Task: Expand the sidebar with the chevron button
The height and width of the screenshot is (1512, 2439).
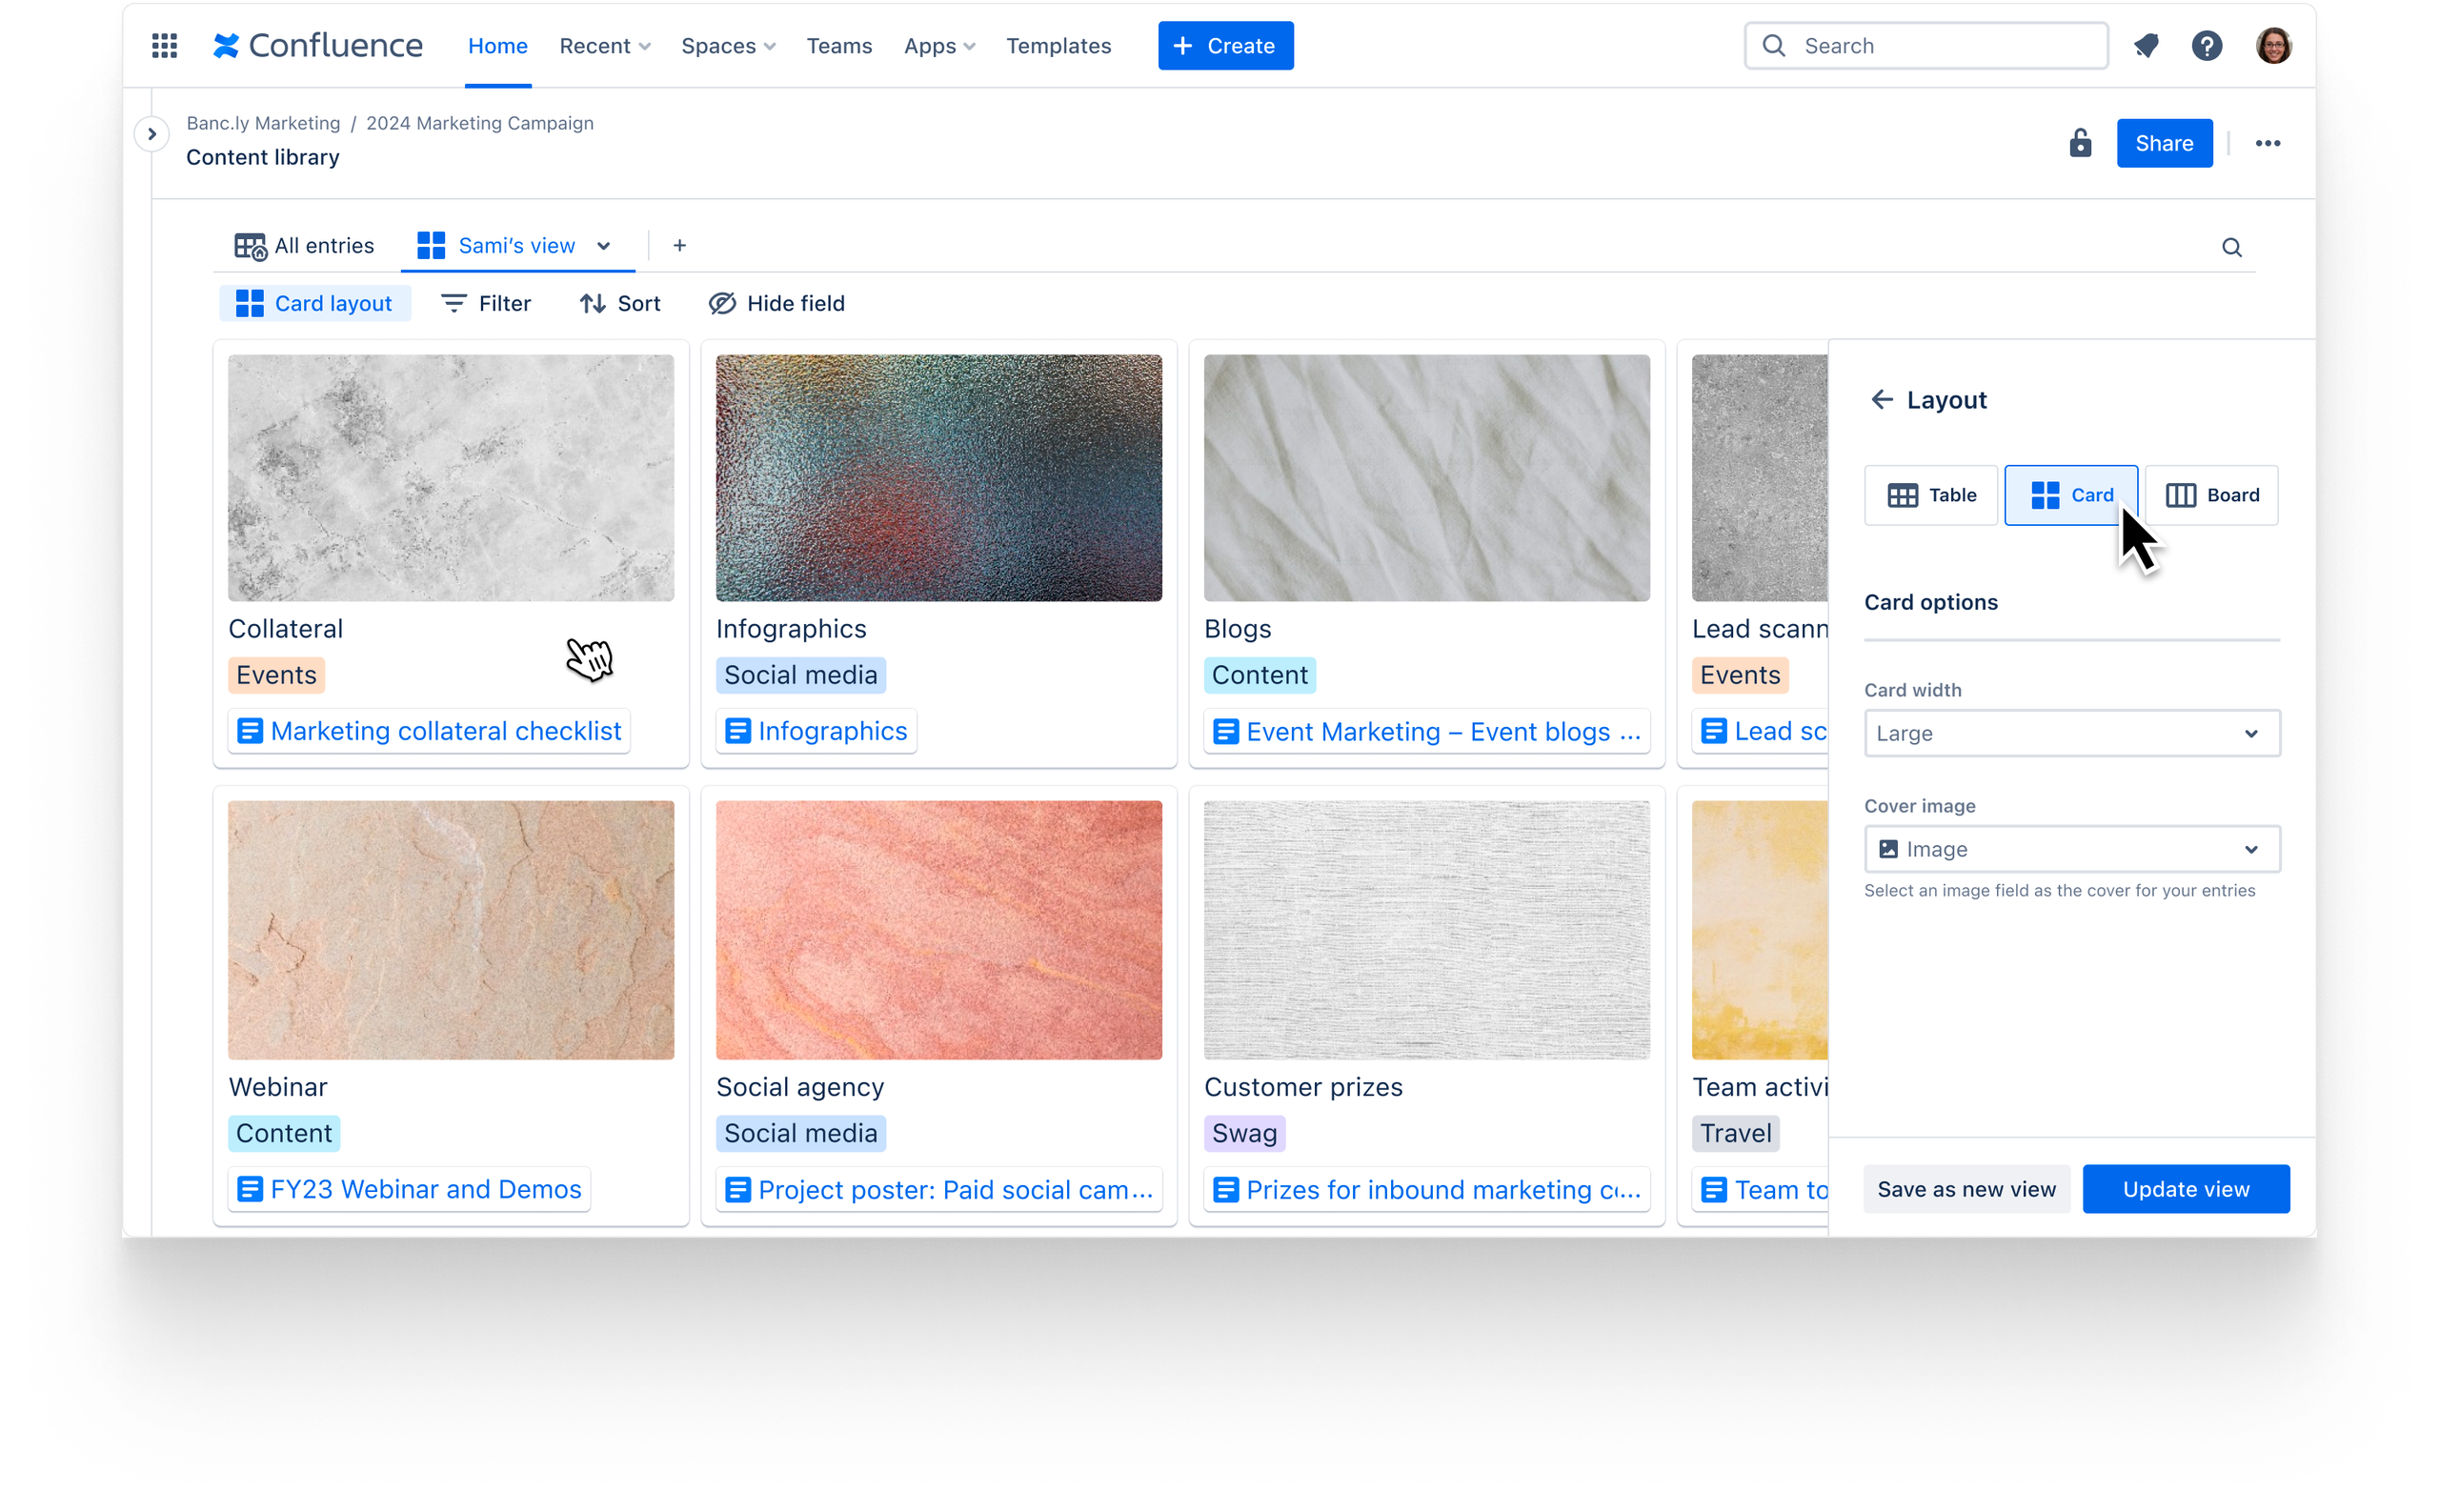Action: point(152,133)
